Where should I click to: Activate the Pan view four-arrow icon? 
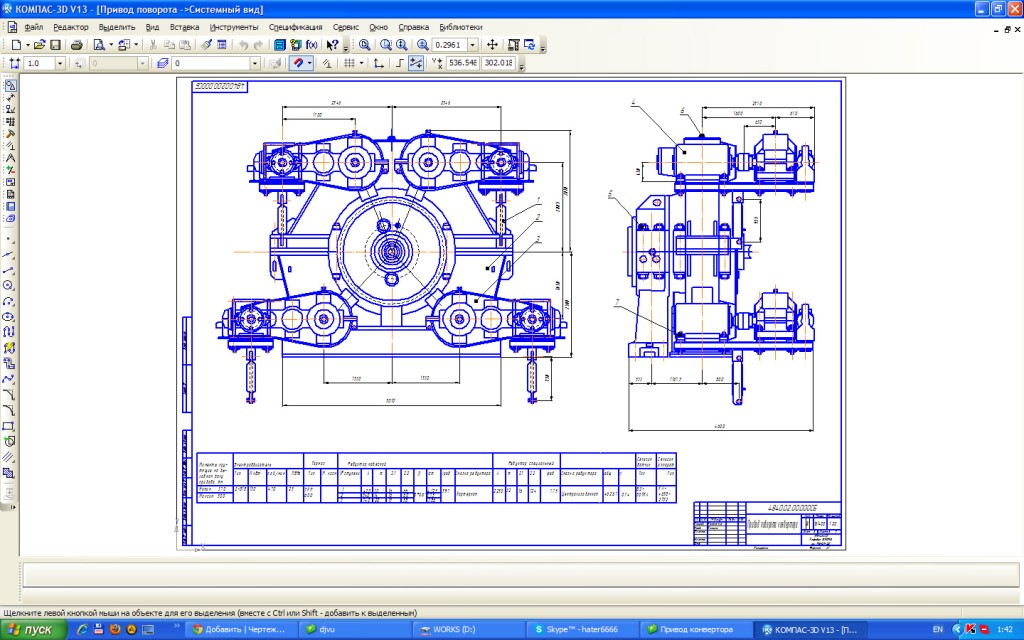coord(492,45)
